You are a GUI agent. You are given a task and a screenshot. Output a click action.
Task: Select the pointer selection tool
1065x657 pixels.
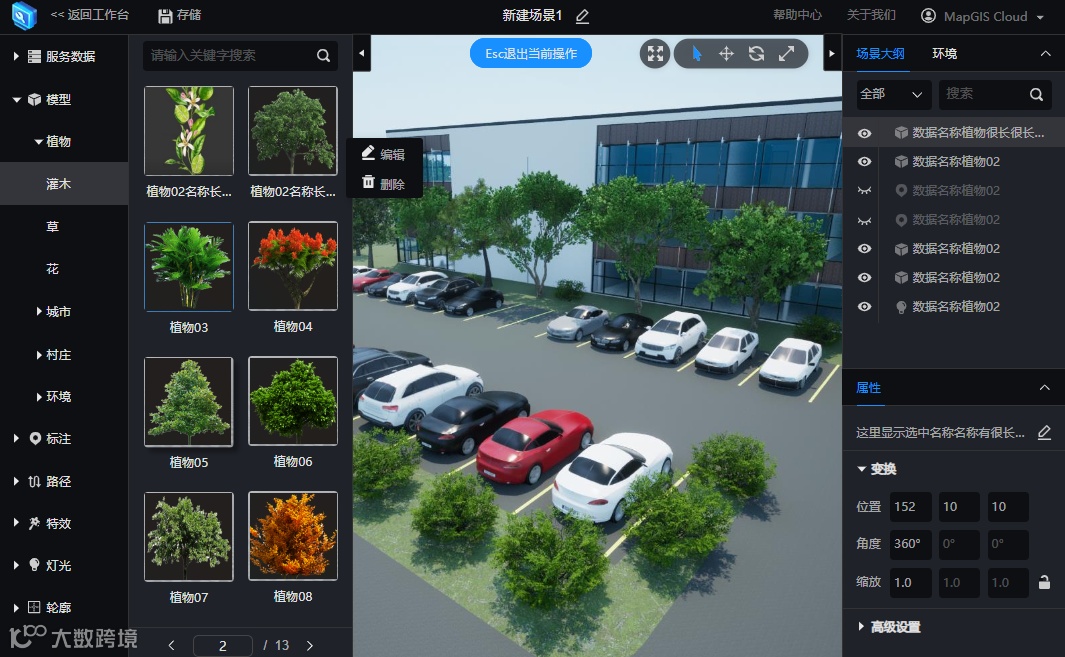tap(696, 54)
